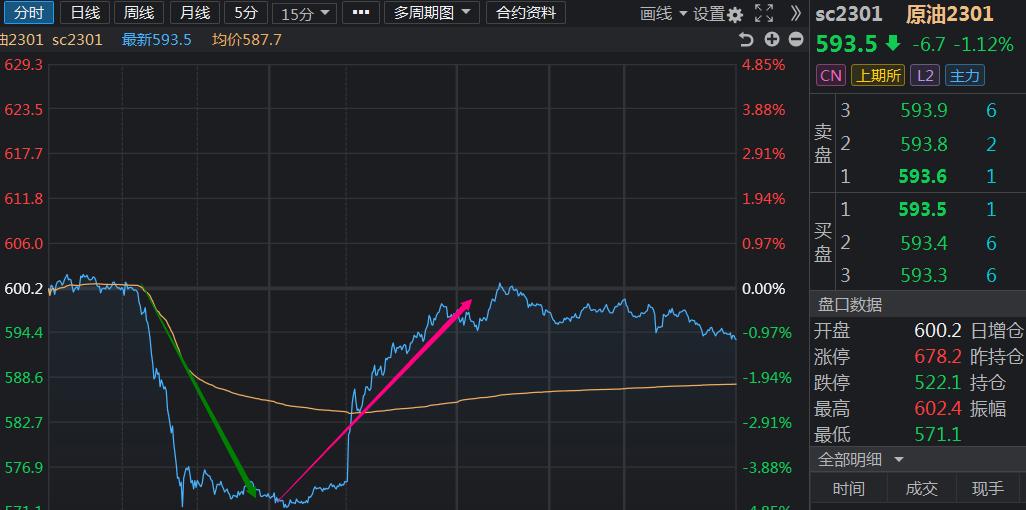Click sell level 1 price 593.6
The width and height of the screenshot is (1026, 510).
tap(923, 176)
